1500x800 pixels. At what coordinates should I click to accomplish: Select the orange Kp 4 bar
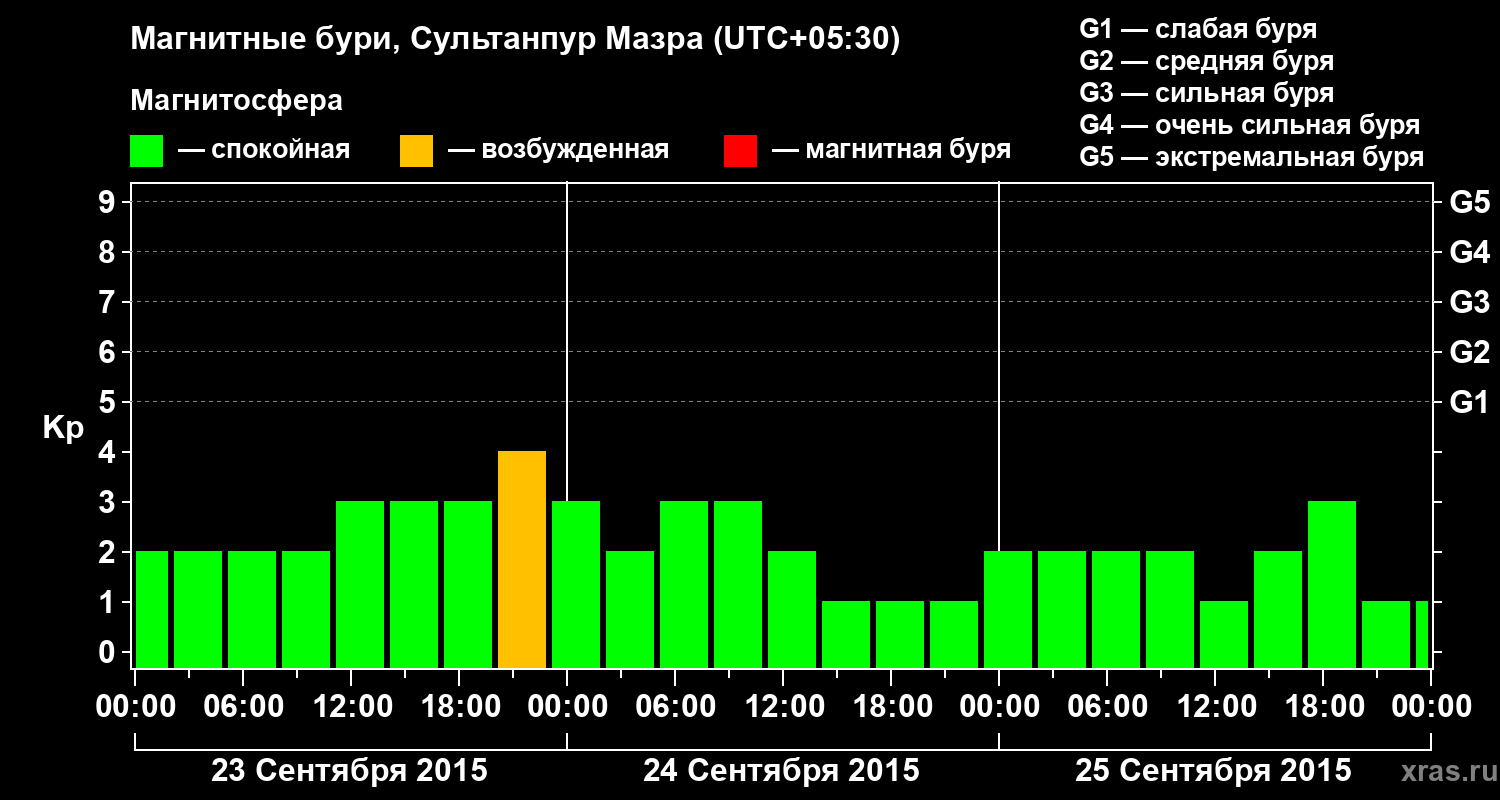pos(522,560)
